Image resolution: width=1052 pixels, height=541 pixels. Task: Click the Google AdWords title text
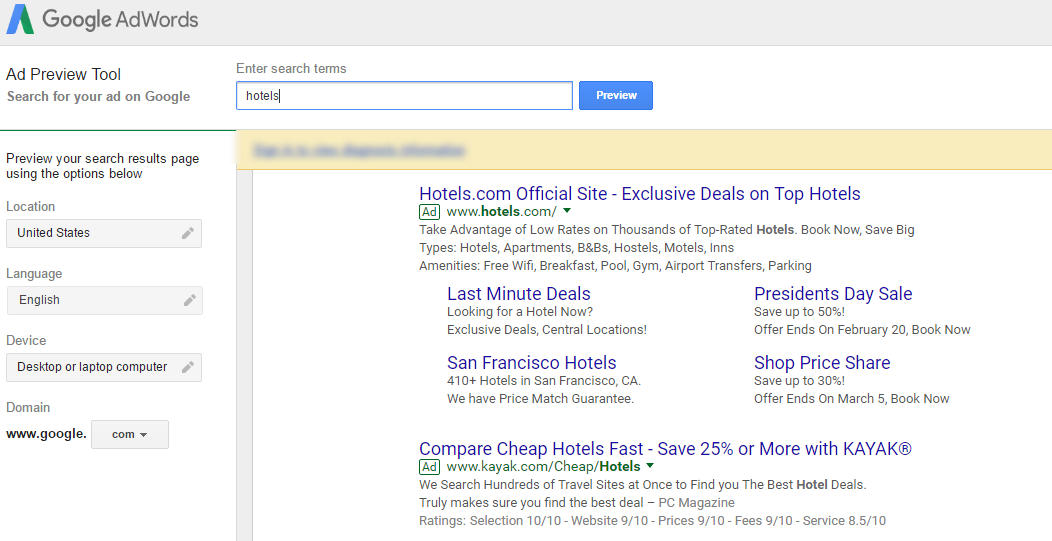(x=120, y=19)
